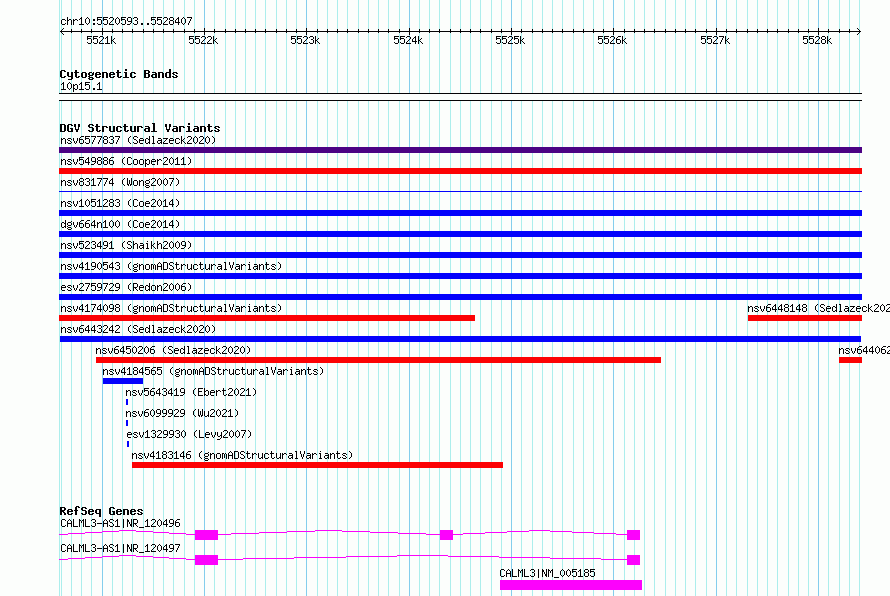Select the last exon of NR_120497
Screen dimensions: 890x596
point(633,560)
